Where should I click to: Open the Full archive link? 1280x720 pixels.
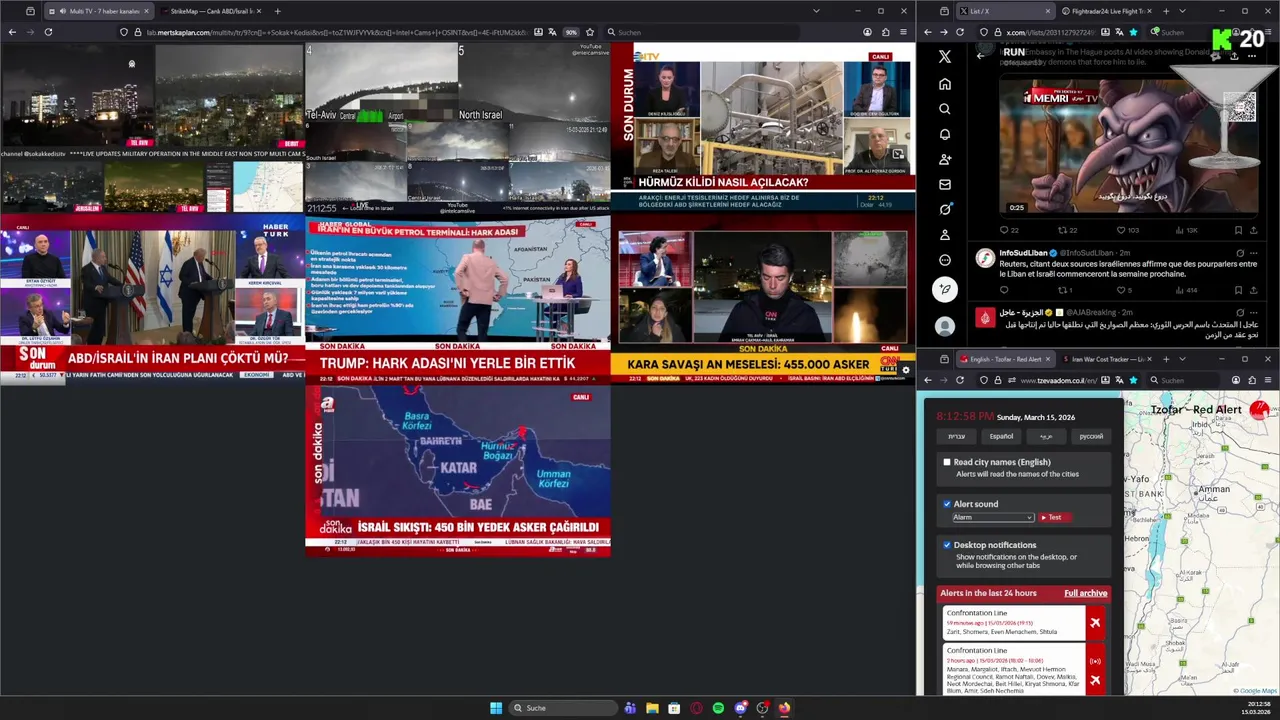(x=1085, y=593)
